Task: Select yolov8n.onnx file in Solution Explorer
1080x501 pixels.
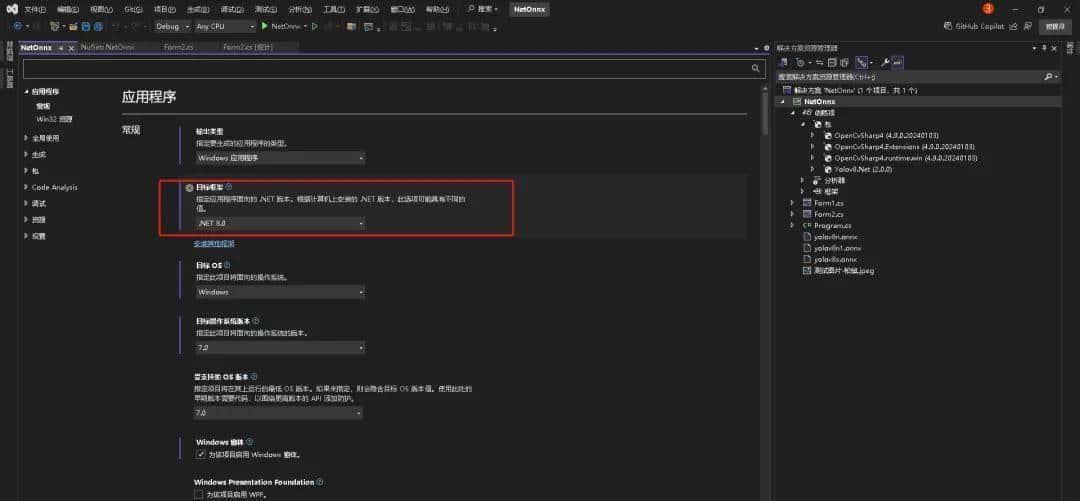Action: (x=835, y=236)
